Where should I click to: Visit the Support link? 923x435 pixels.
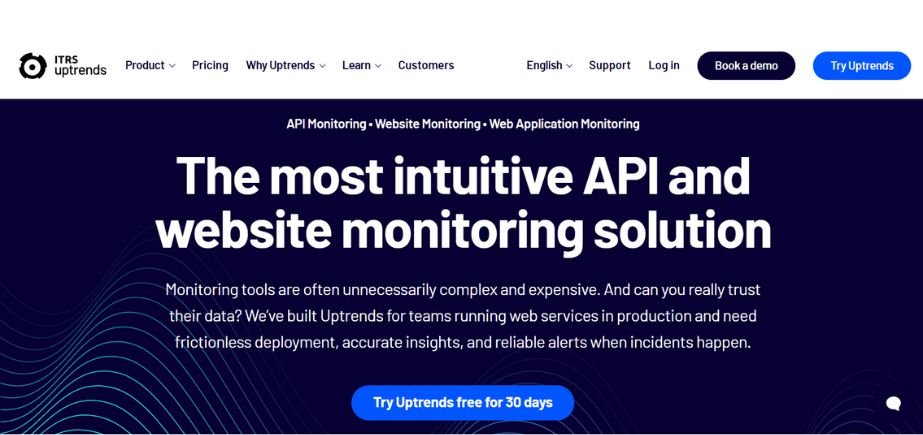pos(609,65)
